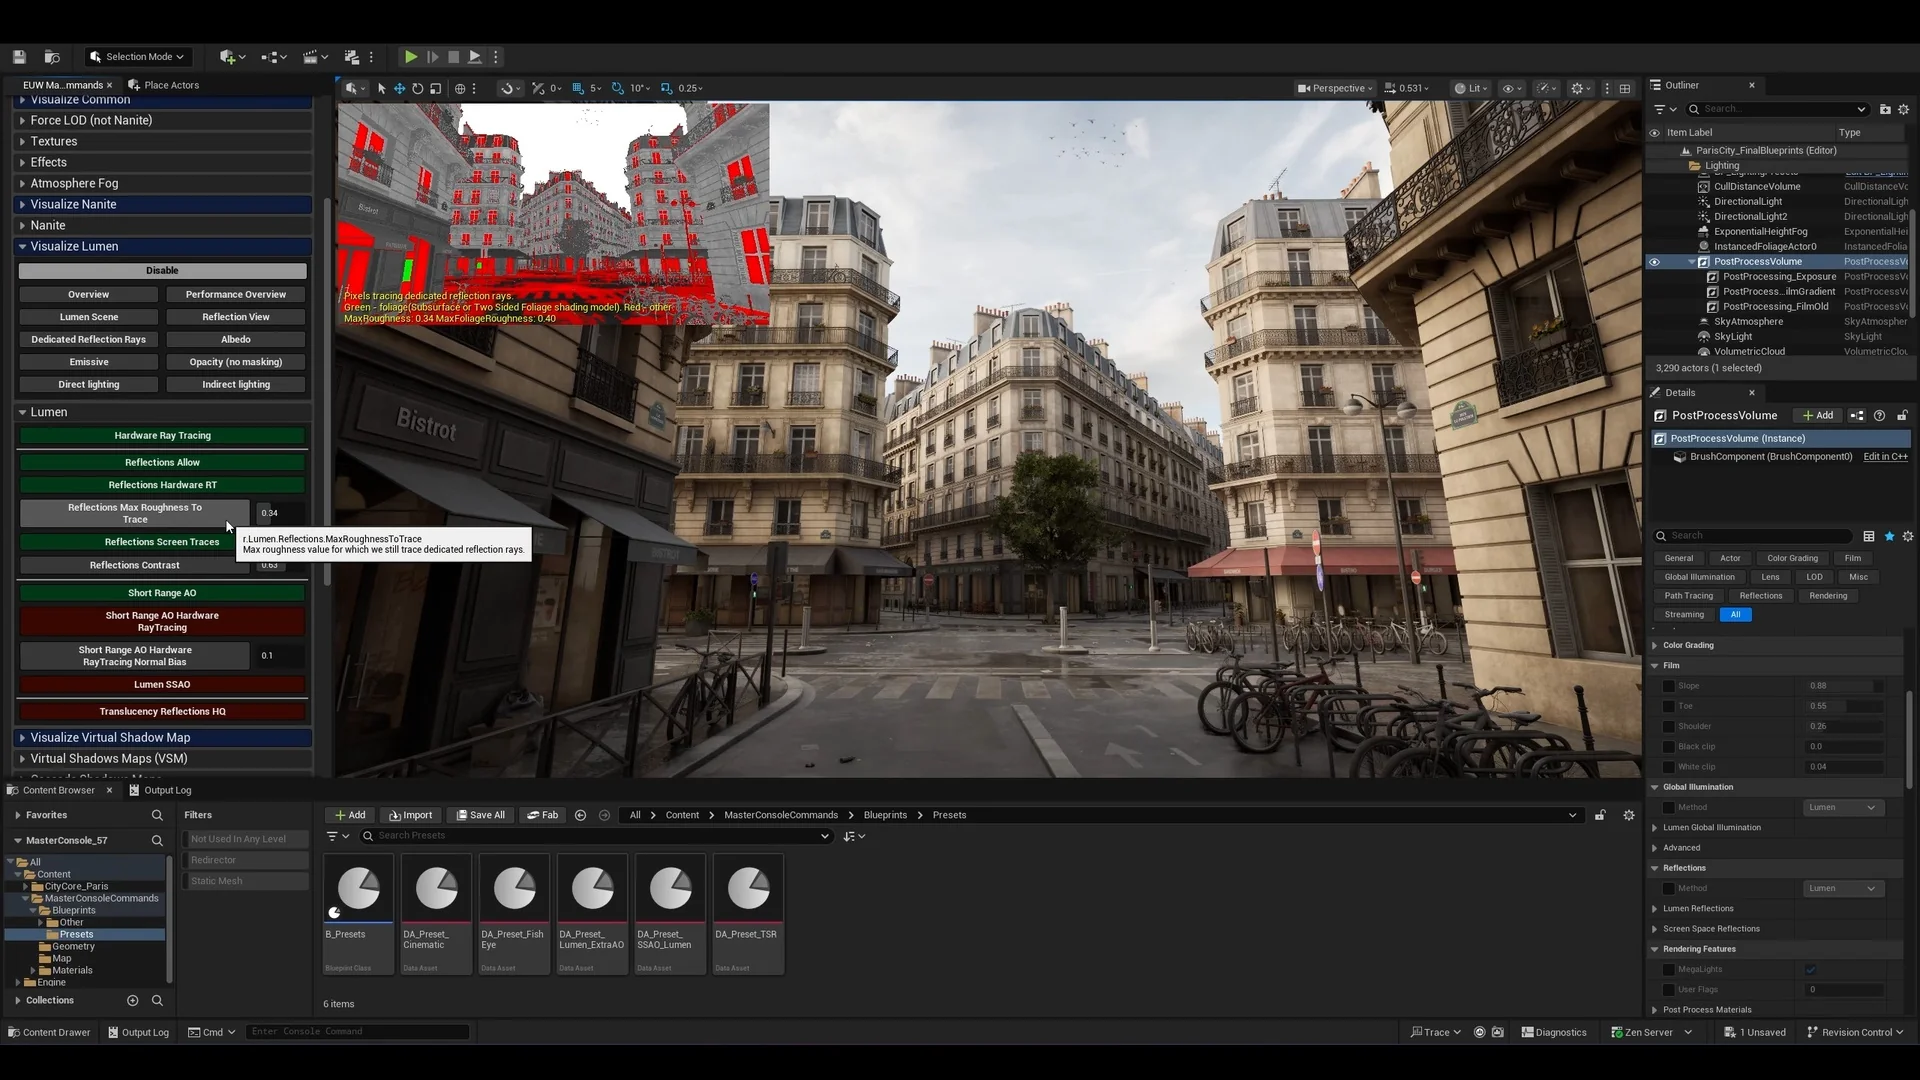This screenshot has width=1920, height=1080.
Task: Select the Reflections filter in Details
Action: tap(1760, 596)
